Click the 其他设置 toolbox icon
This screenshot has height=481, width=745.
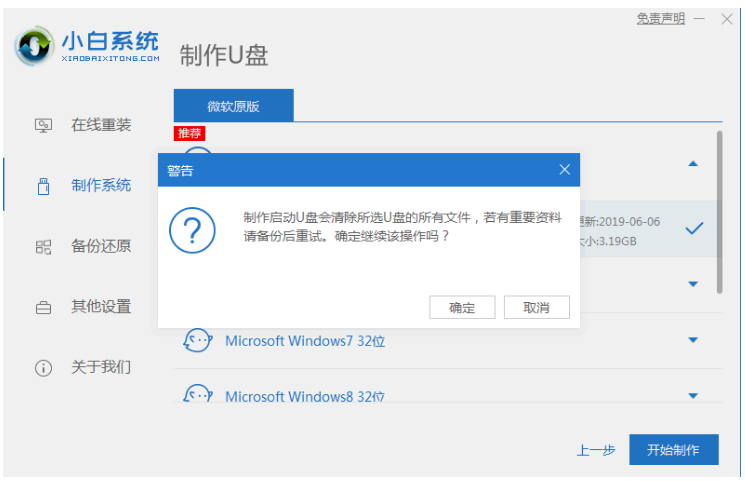coord(43,307)
